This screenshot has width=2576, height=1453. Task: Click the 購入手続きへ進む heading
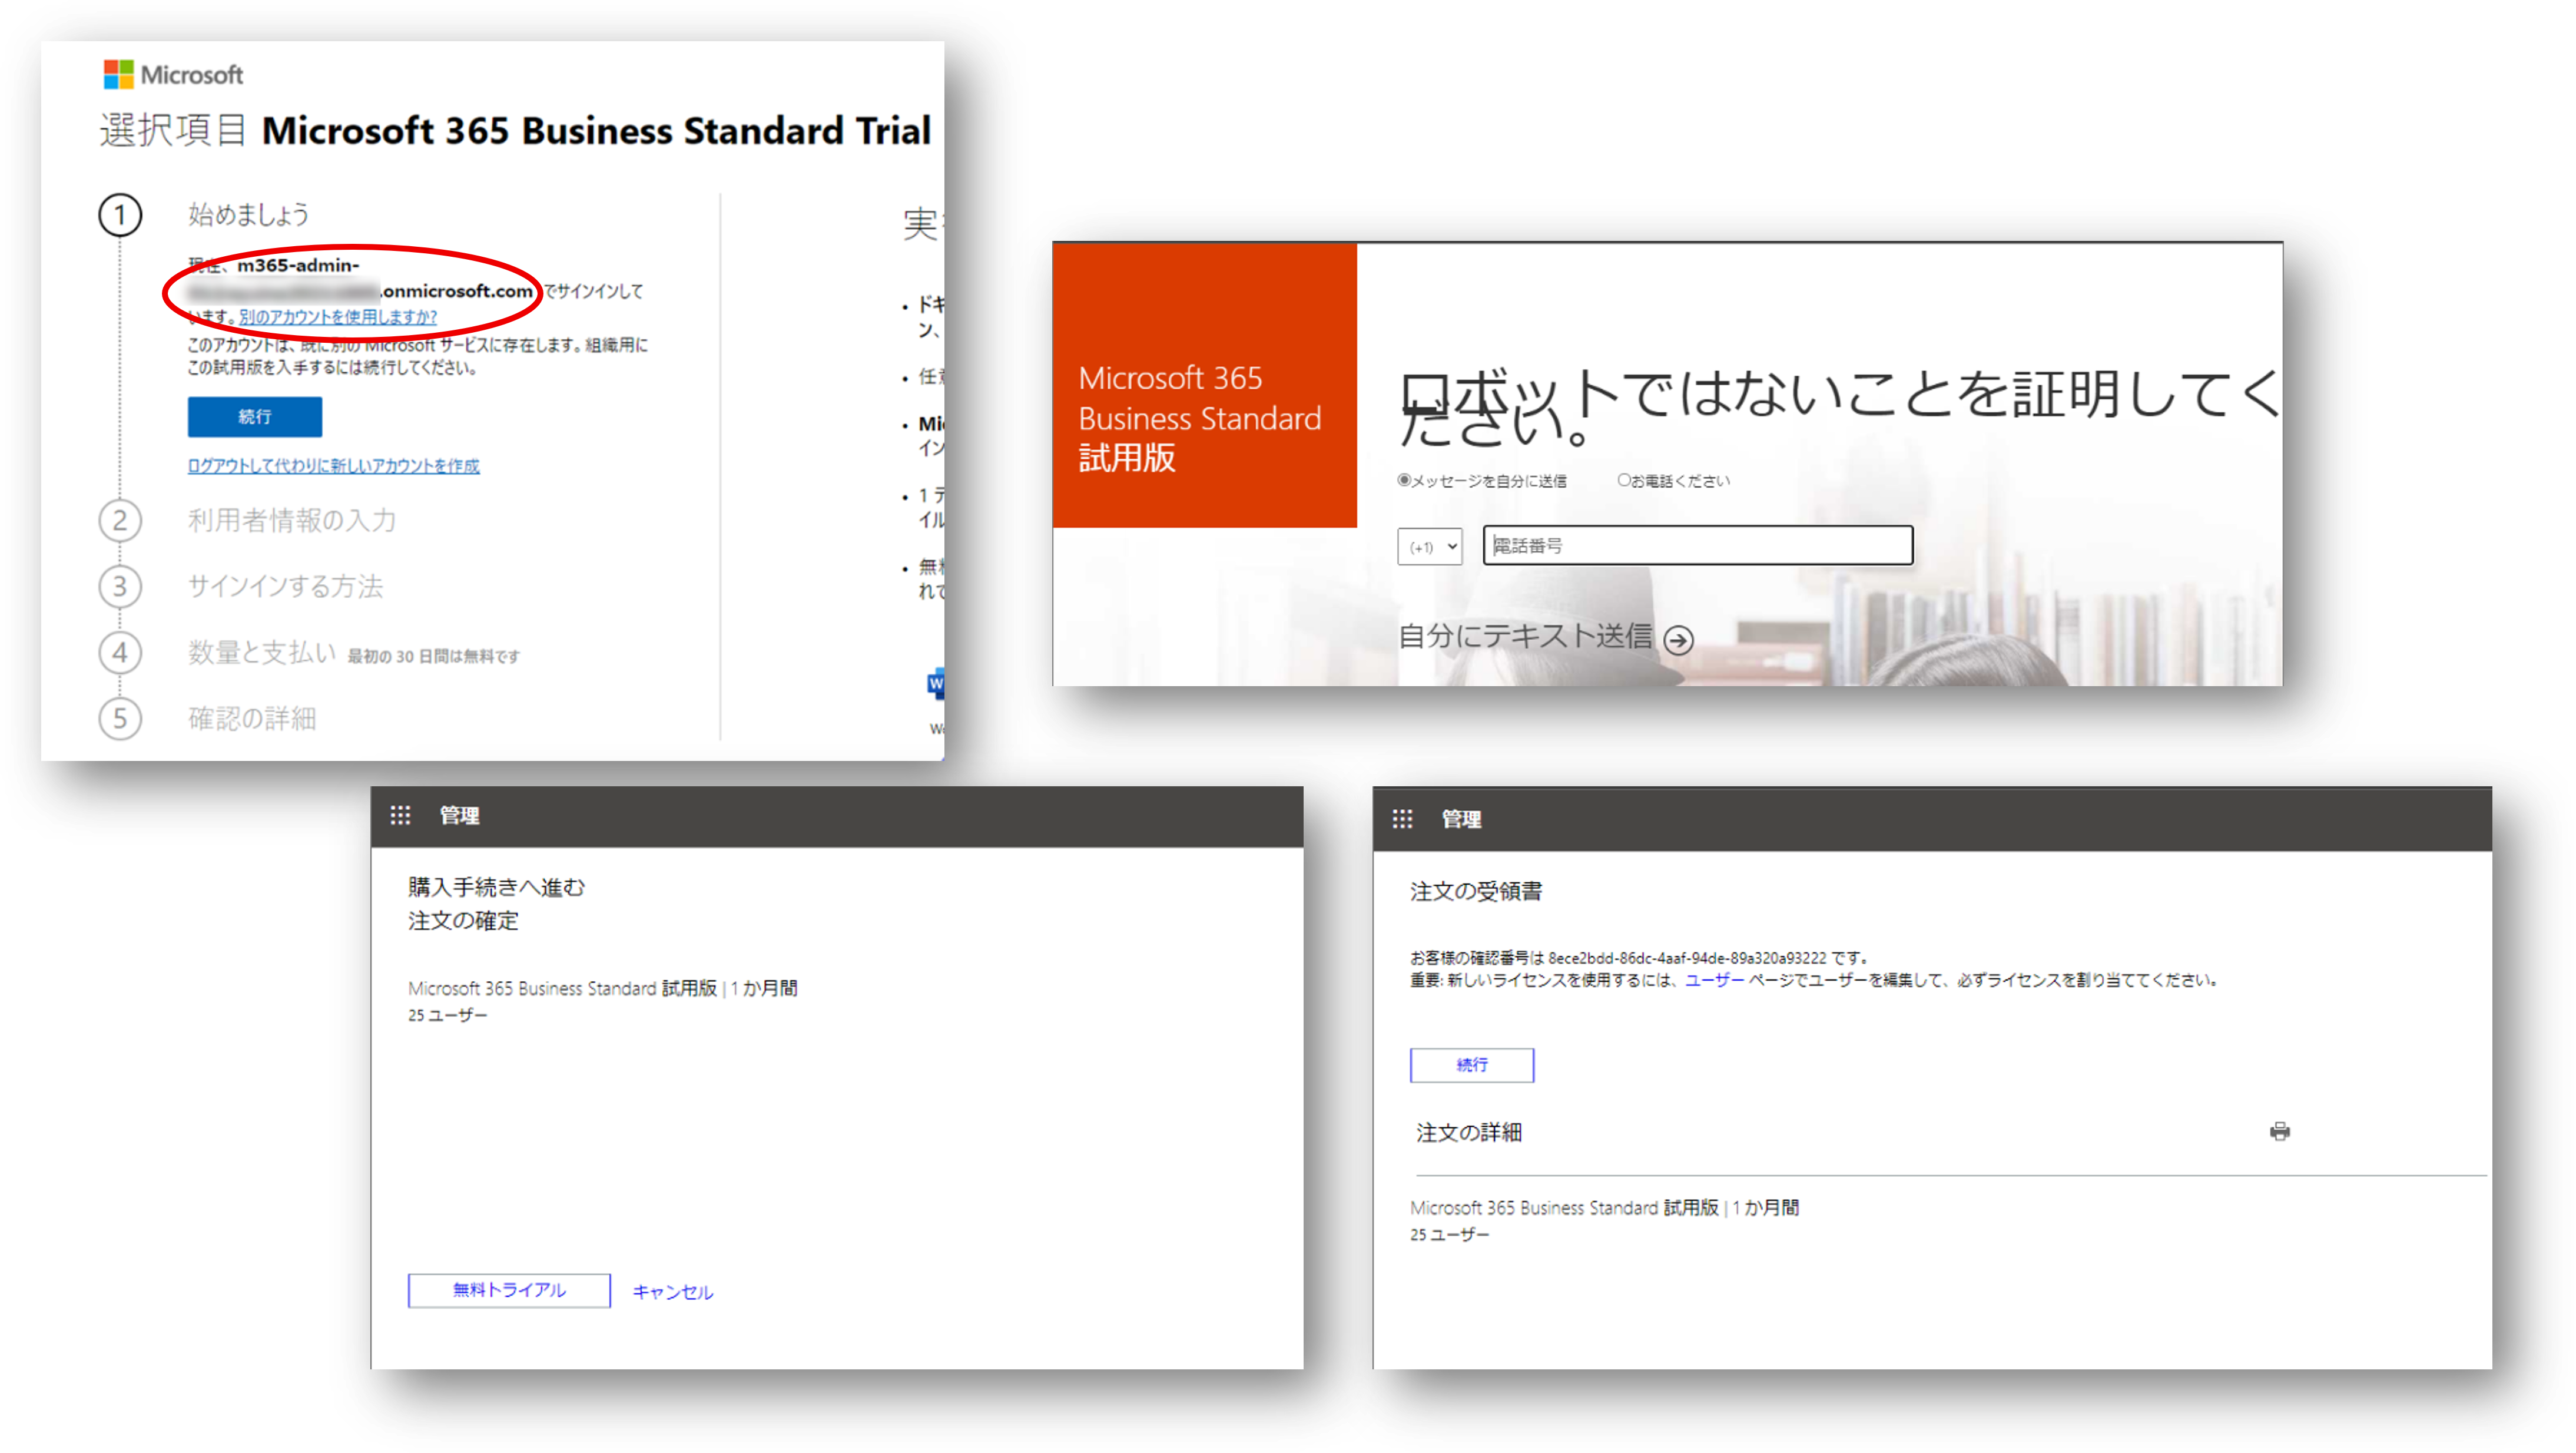(497, 887)
